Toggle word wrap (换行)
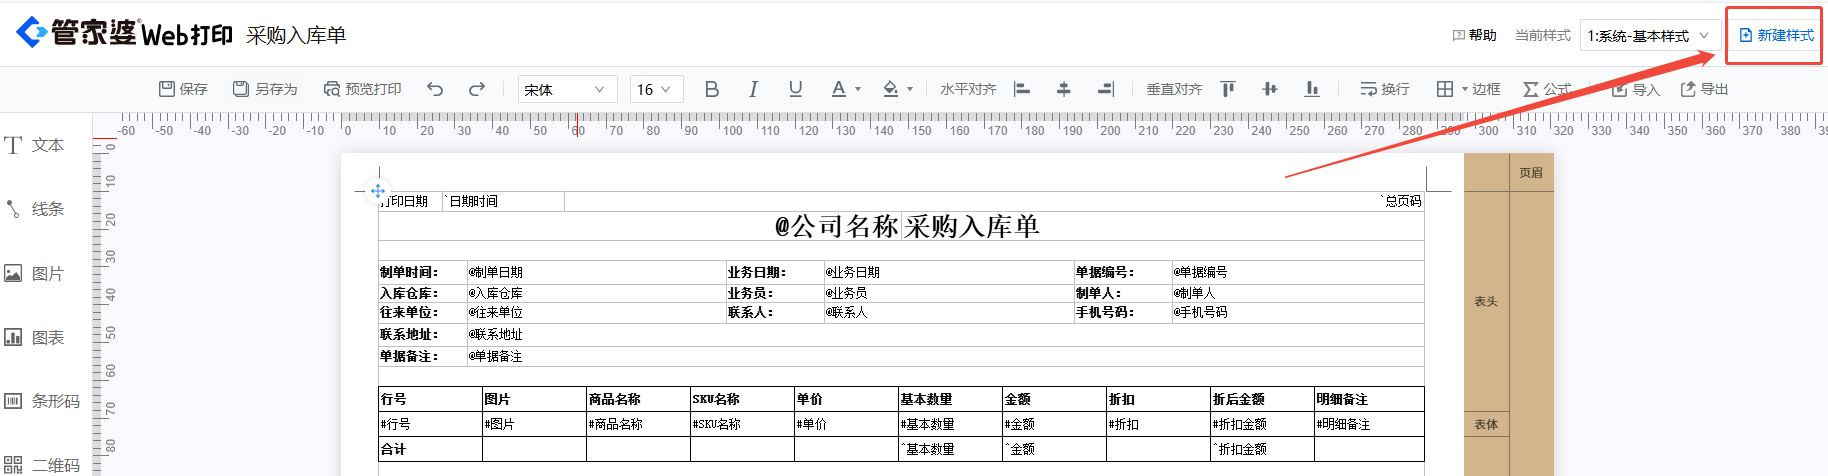Viewport: 1828px width, 476px height. point(1384,89)
